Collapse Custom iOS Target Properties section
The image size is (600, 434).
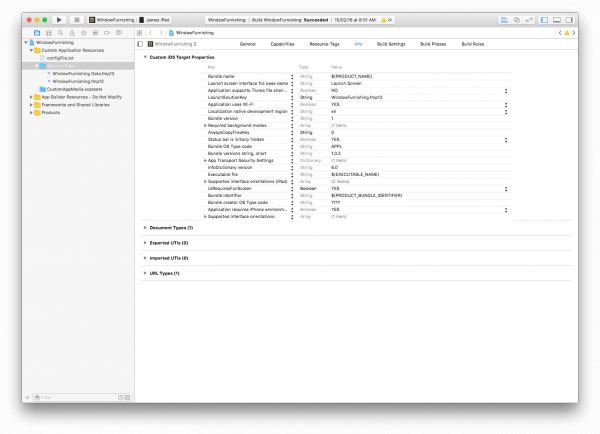[x=145, y=57]
